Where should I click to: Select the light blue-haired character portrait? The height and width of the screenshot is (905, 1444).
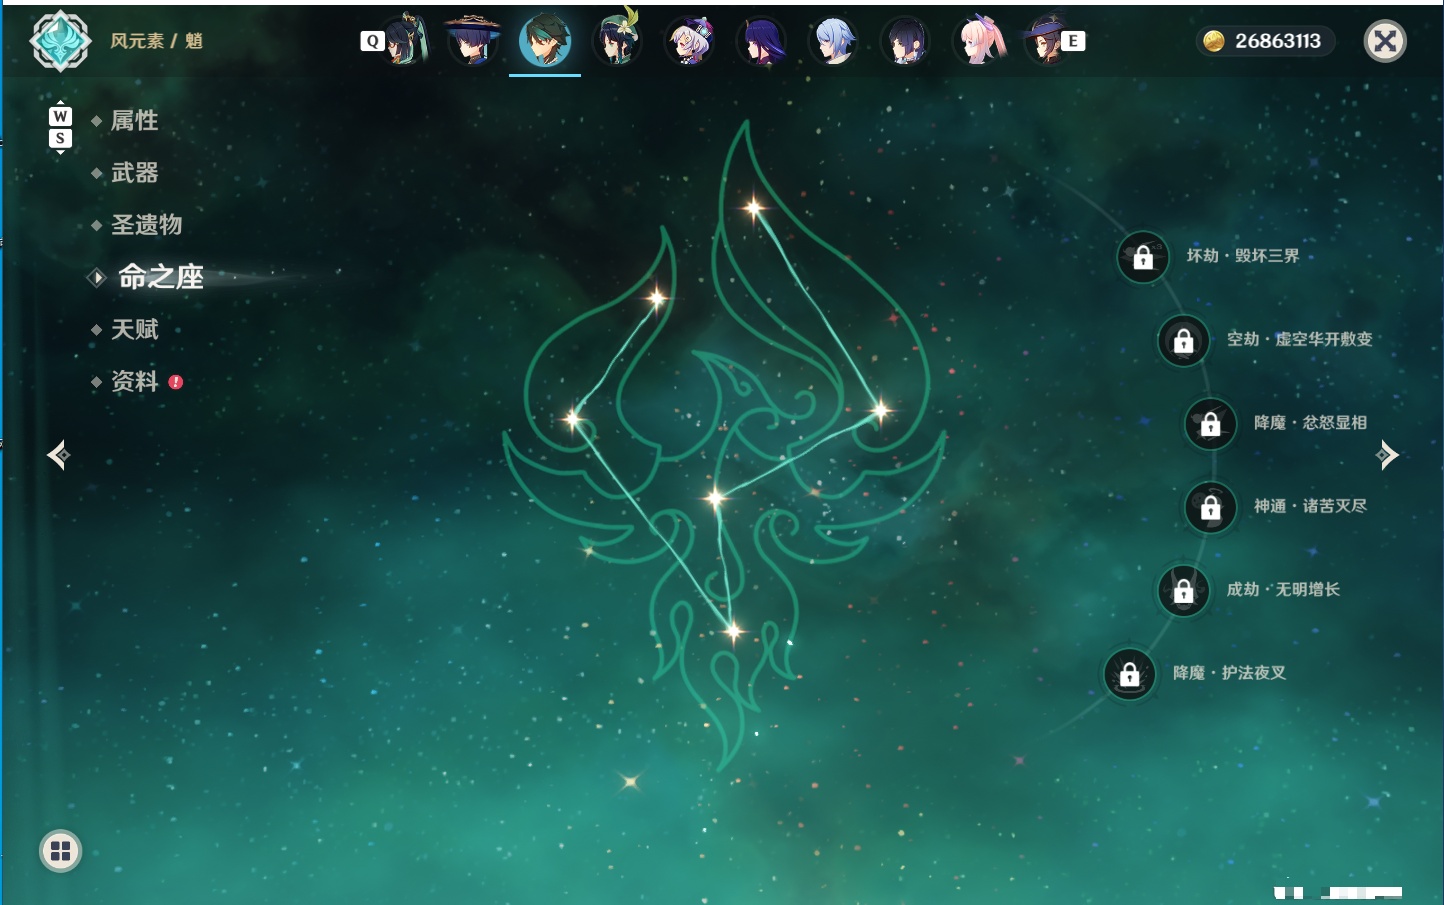tap(834, 41)
